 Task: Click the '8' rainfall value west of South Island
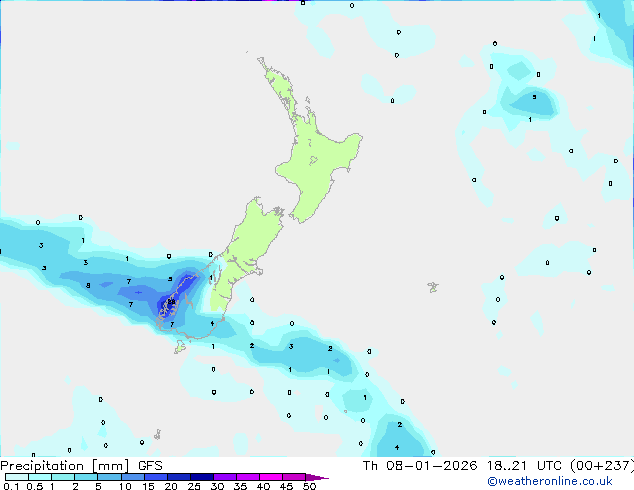88,285
